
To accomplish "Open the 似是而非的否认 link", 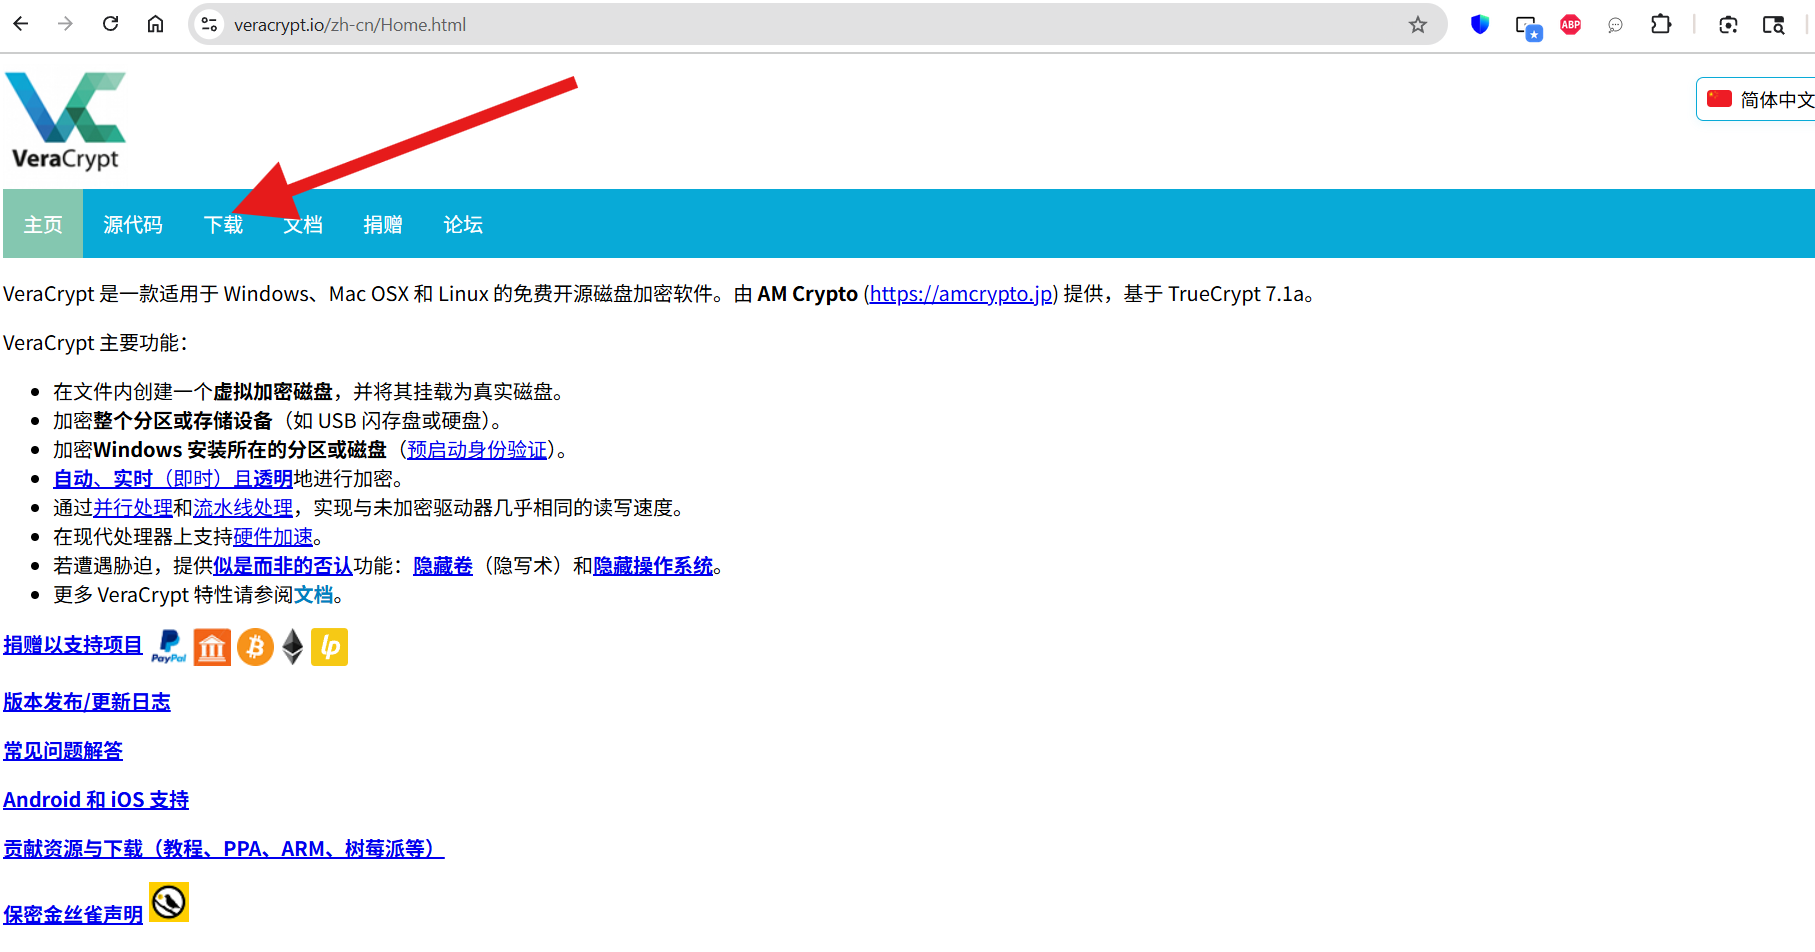I will click(283, 566).
